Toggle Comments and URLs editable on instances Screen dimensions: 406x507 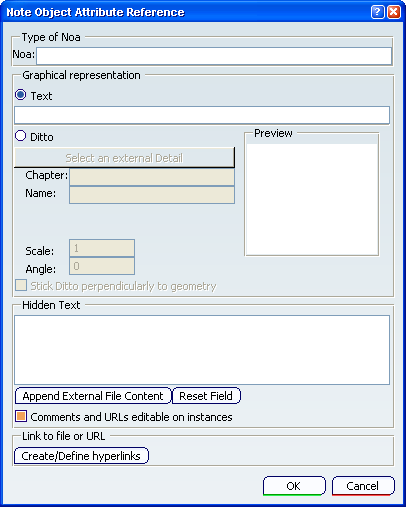pyautogui.click(x=21, y=416)
